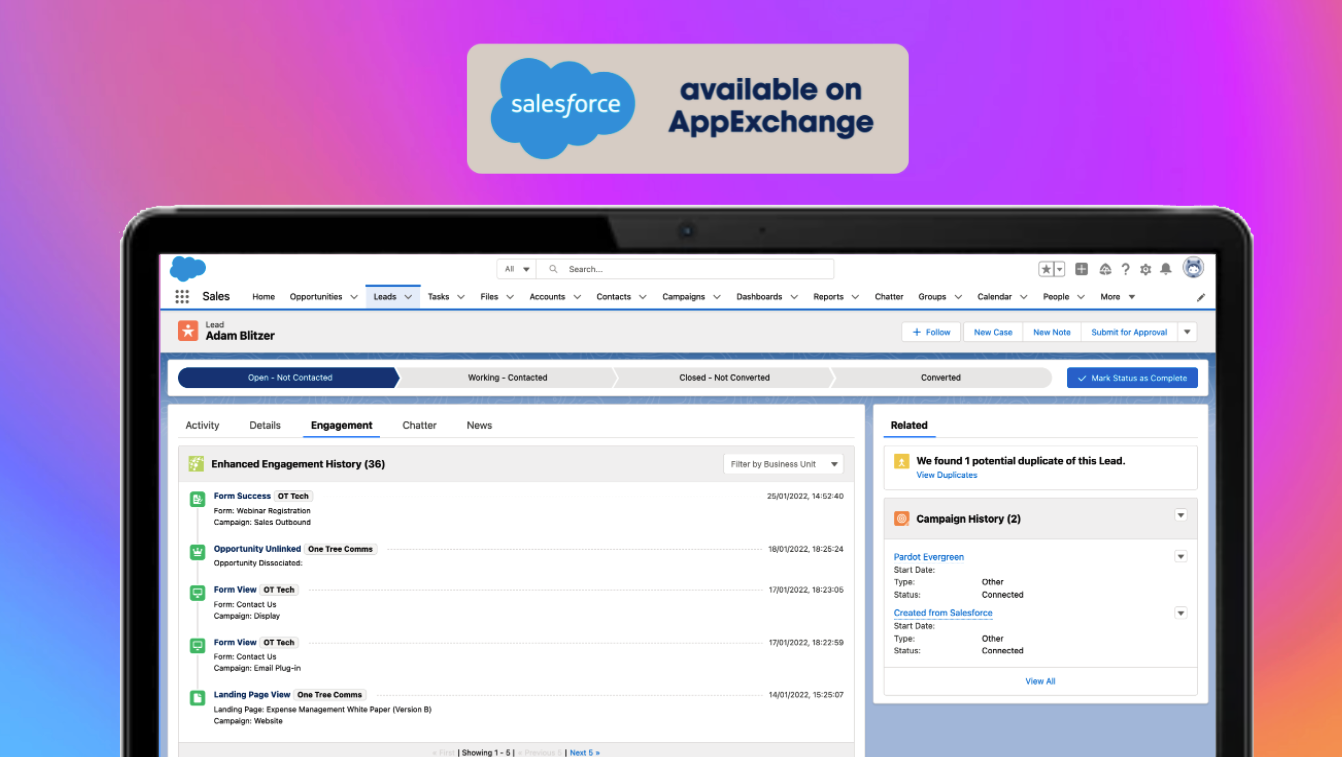Open the App Launcher grid icon
This screenshot has height=757, width=1342.
coord(182,297)
